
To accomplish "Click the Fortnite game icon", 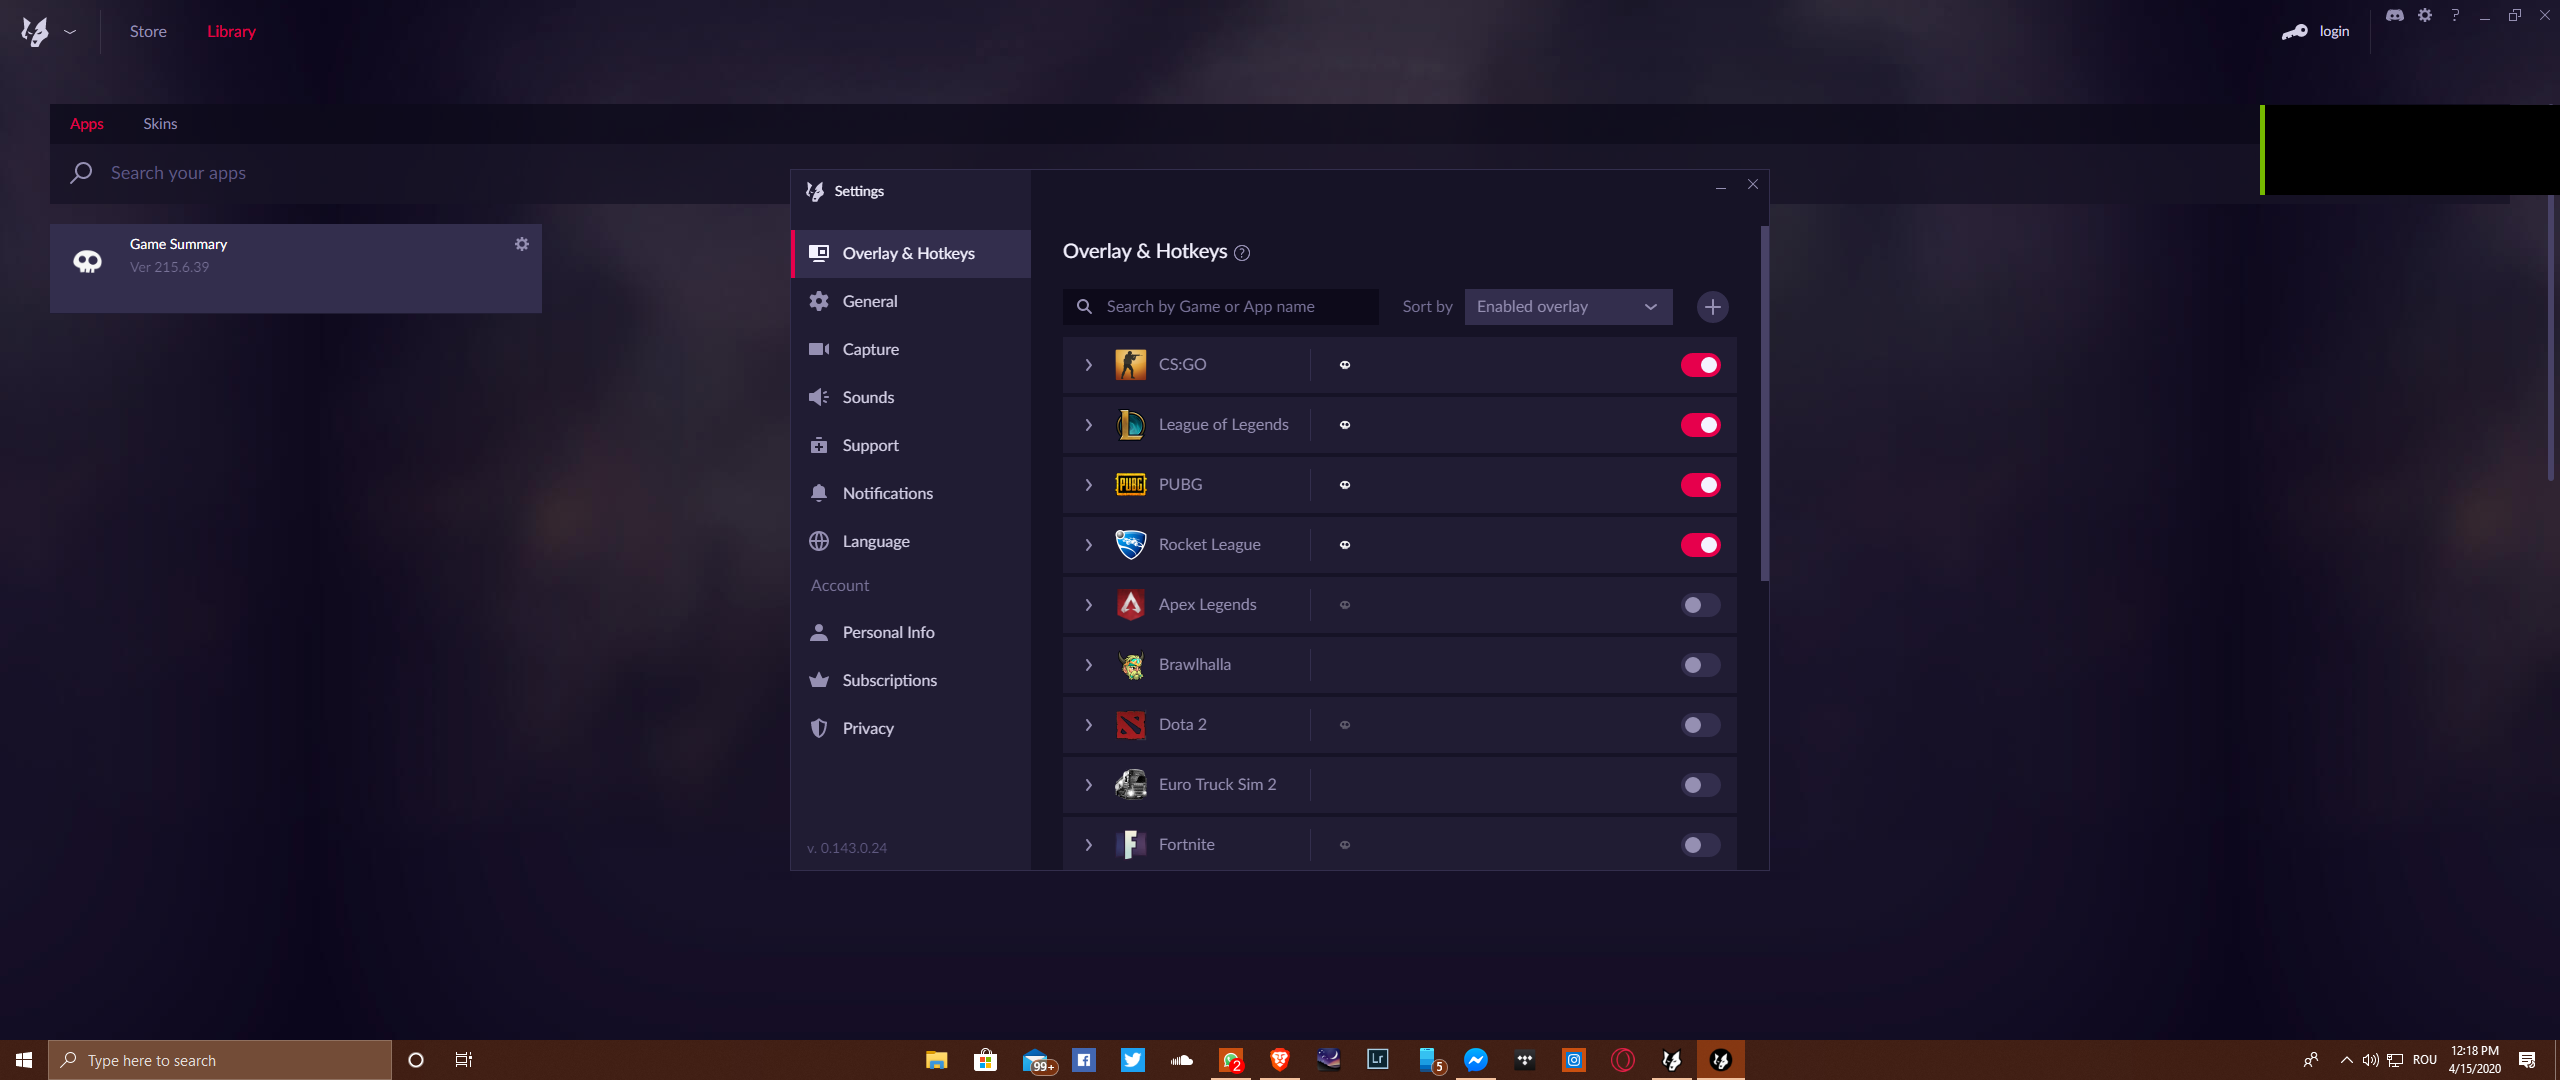I will (x=1130, y=843).
